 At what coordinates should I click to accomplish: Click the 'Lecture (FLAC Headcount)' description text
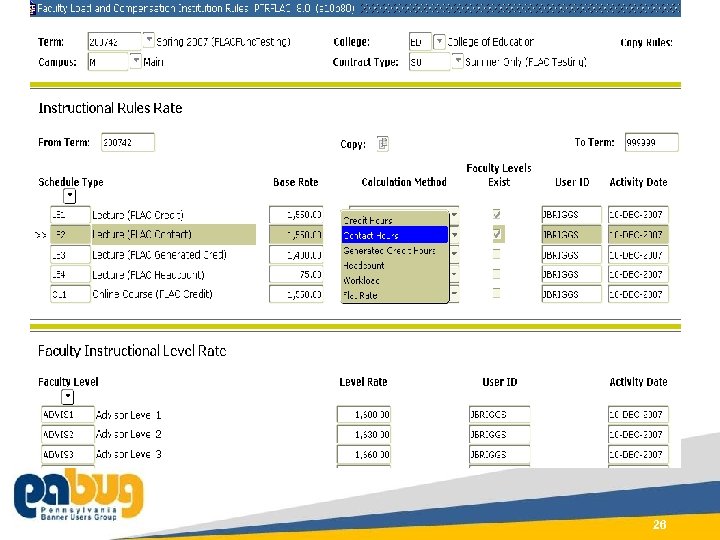tap(148, 275)
